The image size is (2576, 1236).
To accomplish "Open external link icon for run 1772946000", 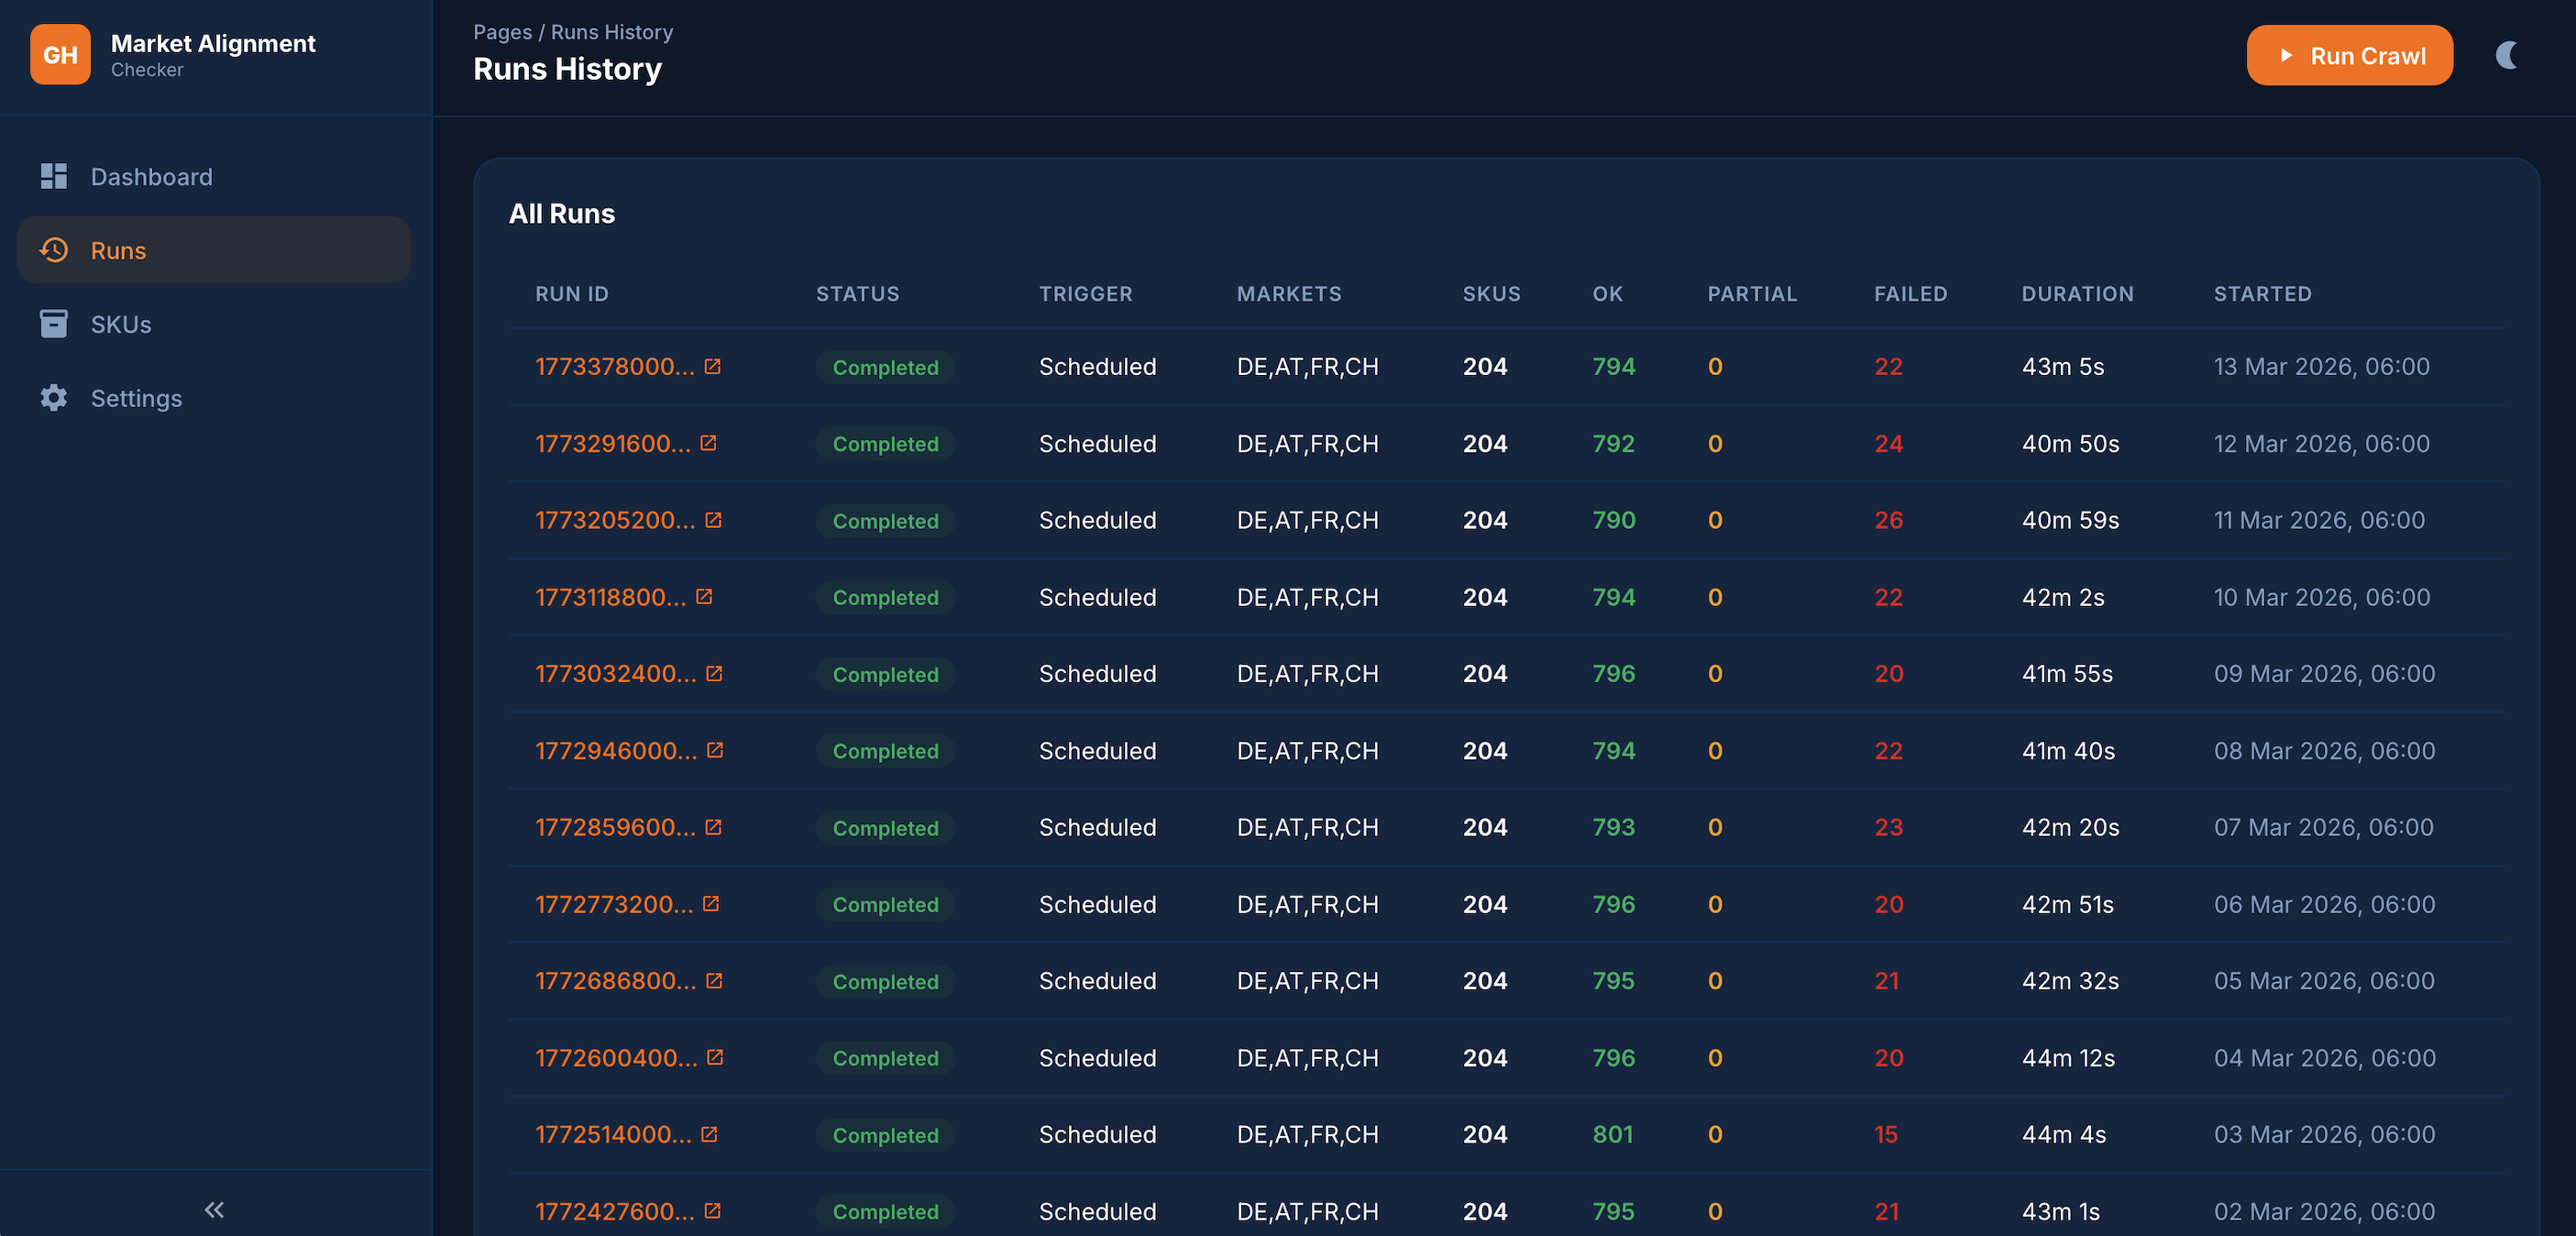I will tap(715, 750).
